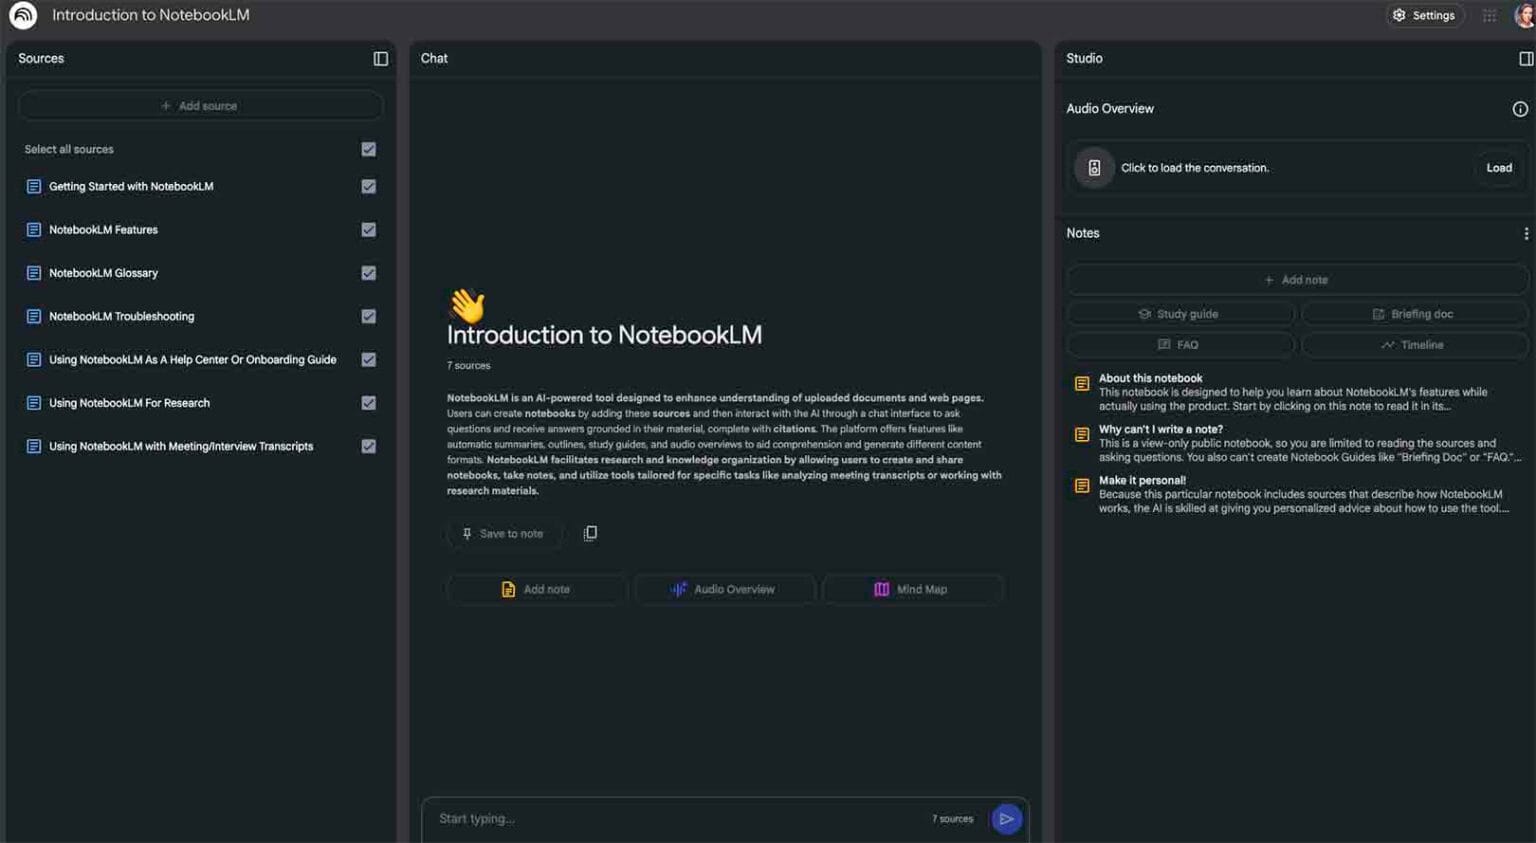Image resolution: width=1536 pixels, height=843 pixels.
Task: Generate a Timeline
Action: [1414, 345]
